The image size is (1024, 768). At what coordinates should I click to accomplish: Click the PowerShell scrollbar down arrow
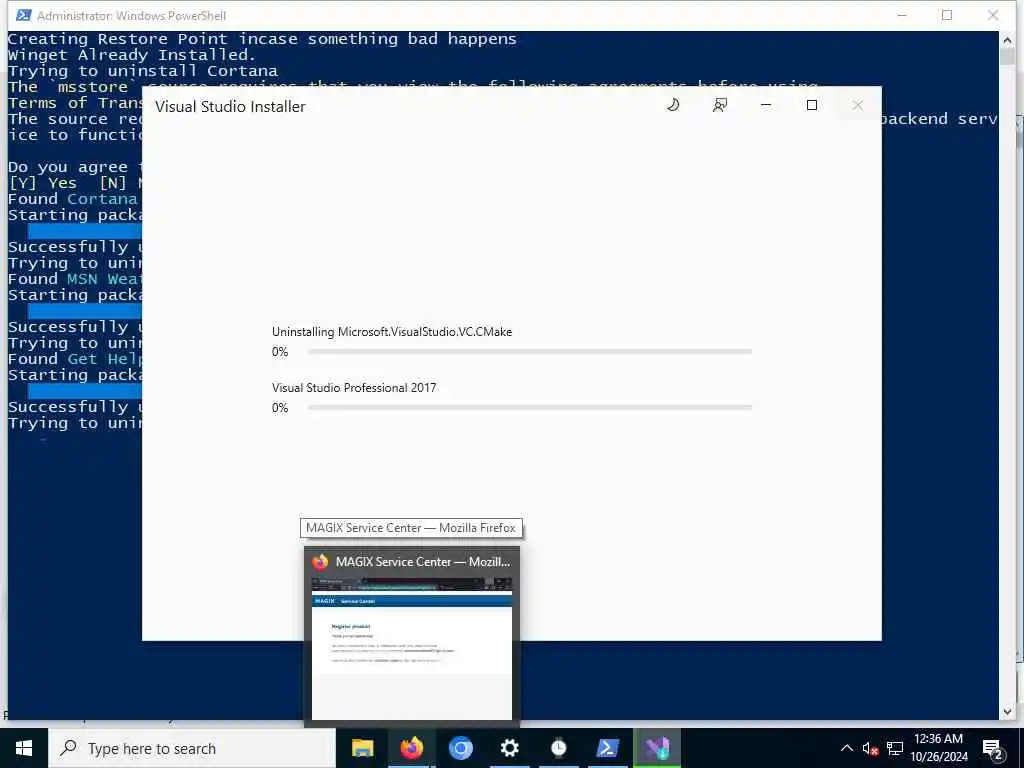1007,711
